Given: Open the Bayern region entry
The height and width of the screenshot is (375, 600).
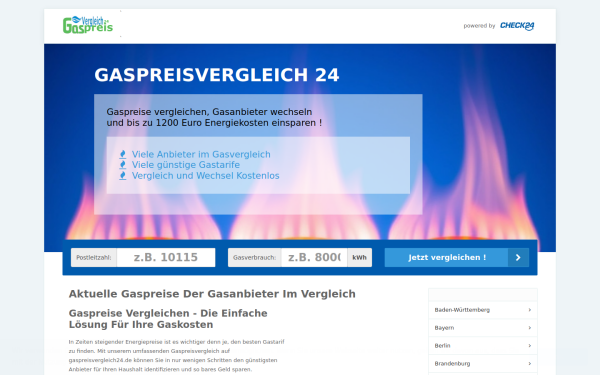Looking at the screenshot, I should coord(483,328).
